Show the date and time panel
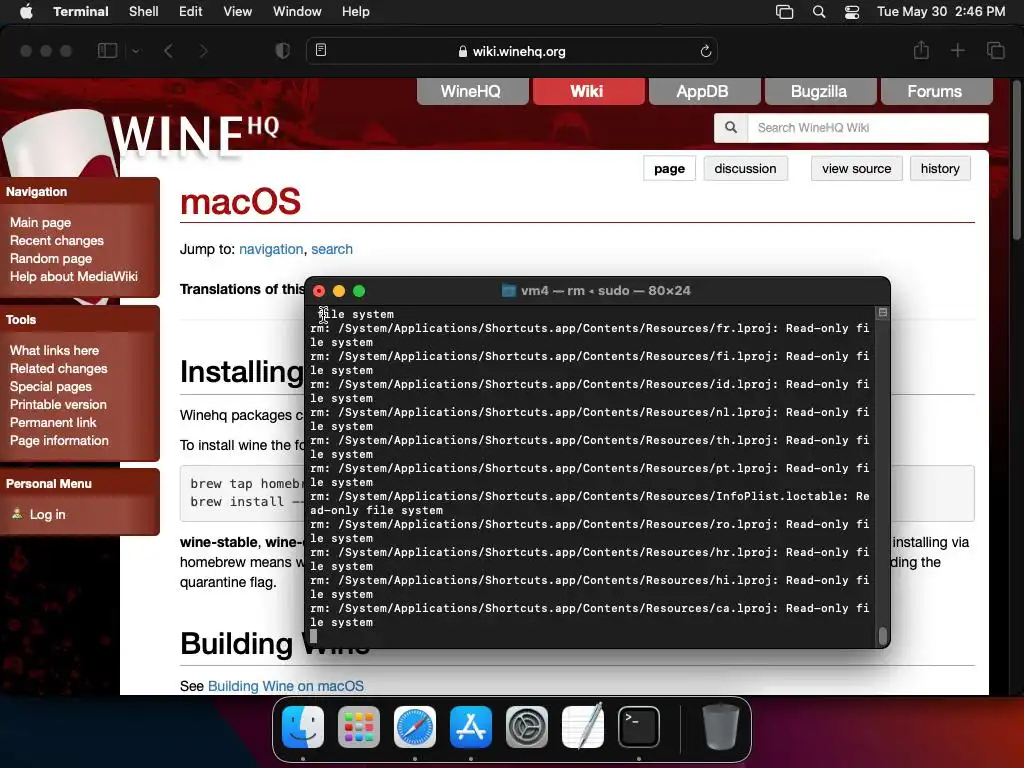The height and width of the screenshot is (768, 1024). pos(941,12)
